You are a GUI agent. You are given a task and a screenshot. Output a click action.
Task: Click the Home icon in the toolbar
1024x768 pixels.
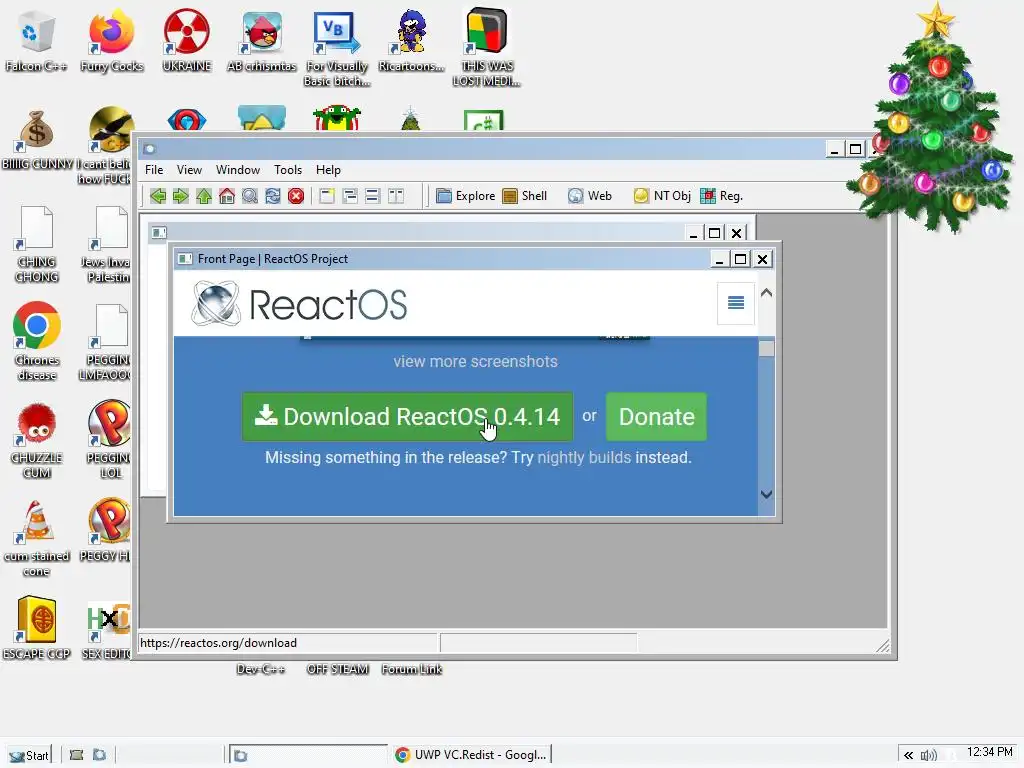click(227, 196)
